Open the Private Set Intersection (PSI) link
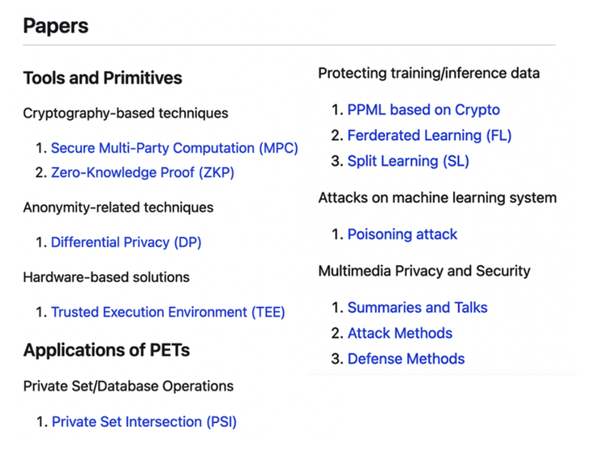 point(144,421)
